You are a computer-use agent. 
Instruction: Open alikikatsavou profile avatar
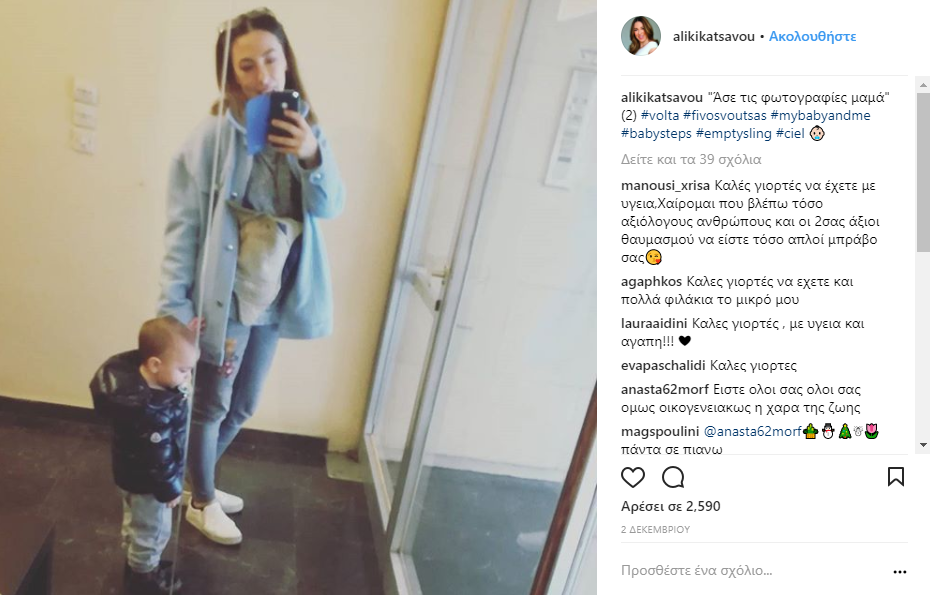[641, 36]
